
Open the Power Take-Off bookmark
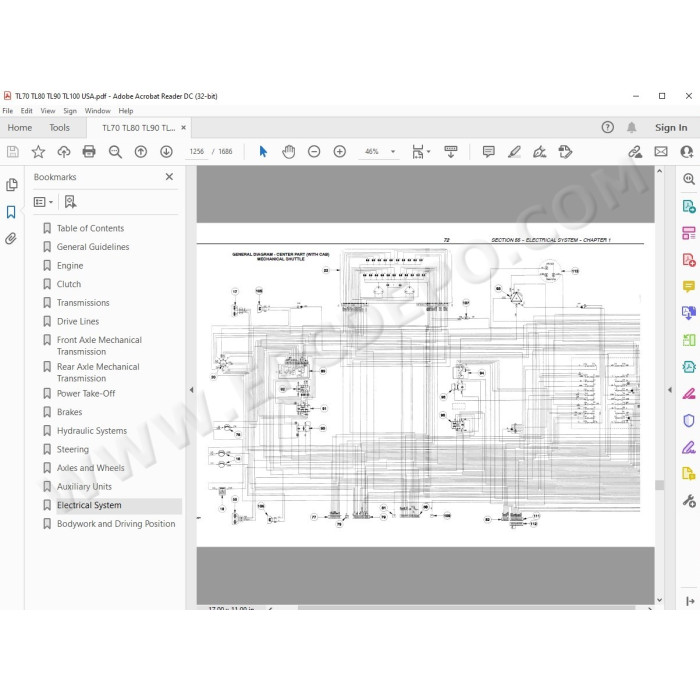[x=86, y=394]
